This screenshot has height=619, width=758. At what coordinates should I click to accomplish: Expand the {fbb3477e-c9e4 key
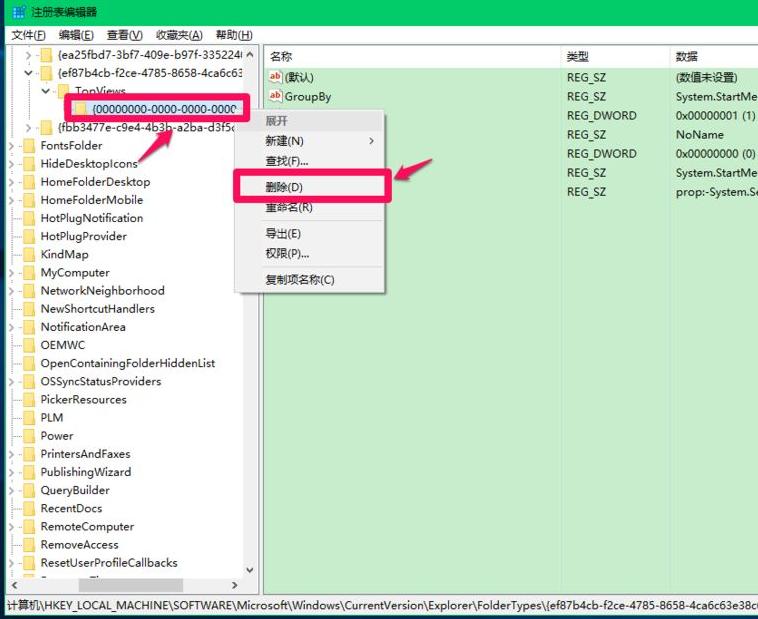click(28, 128)
